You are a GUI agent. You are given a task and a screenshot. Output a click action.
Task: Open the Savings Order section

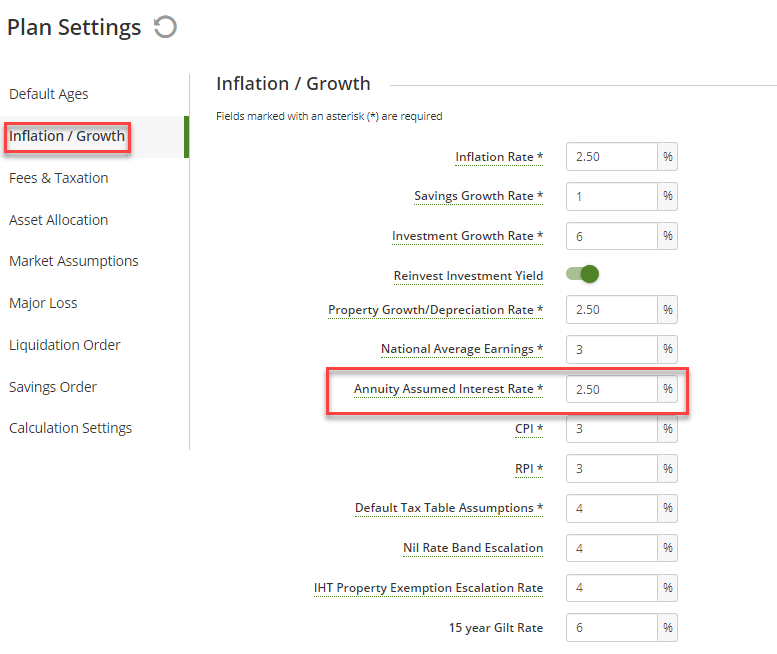pyautogui.click(x=53, y=387)
